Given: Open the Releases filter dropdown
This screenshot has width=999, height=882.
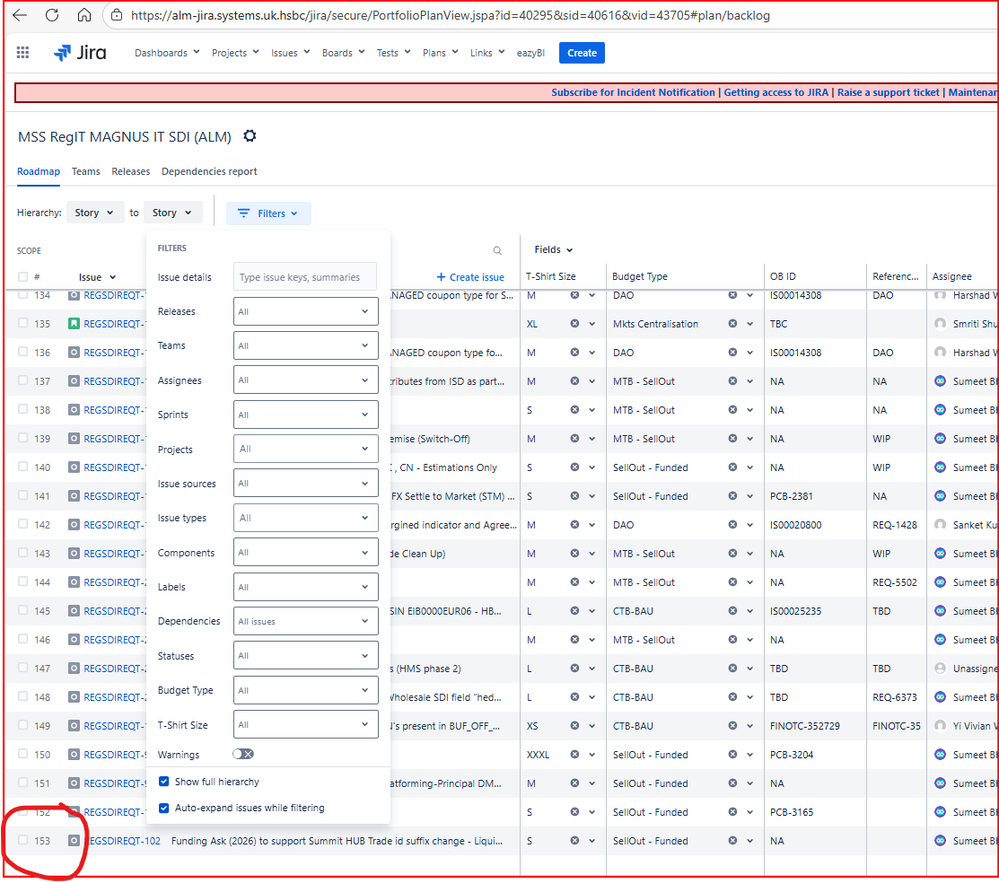Looking at the screenshot, I should tap(305, 312).
